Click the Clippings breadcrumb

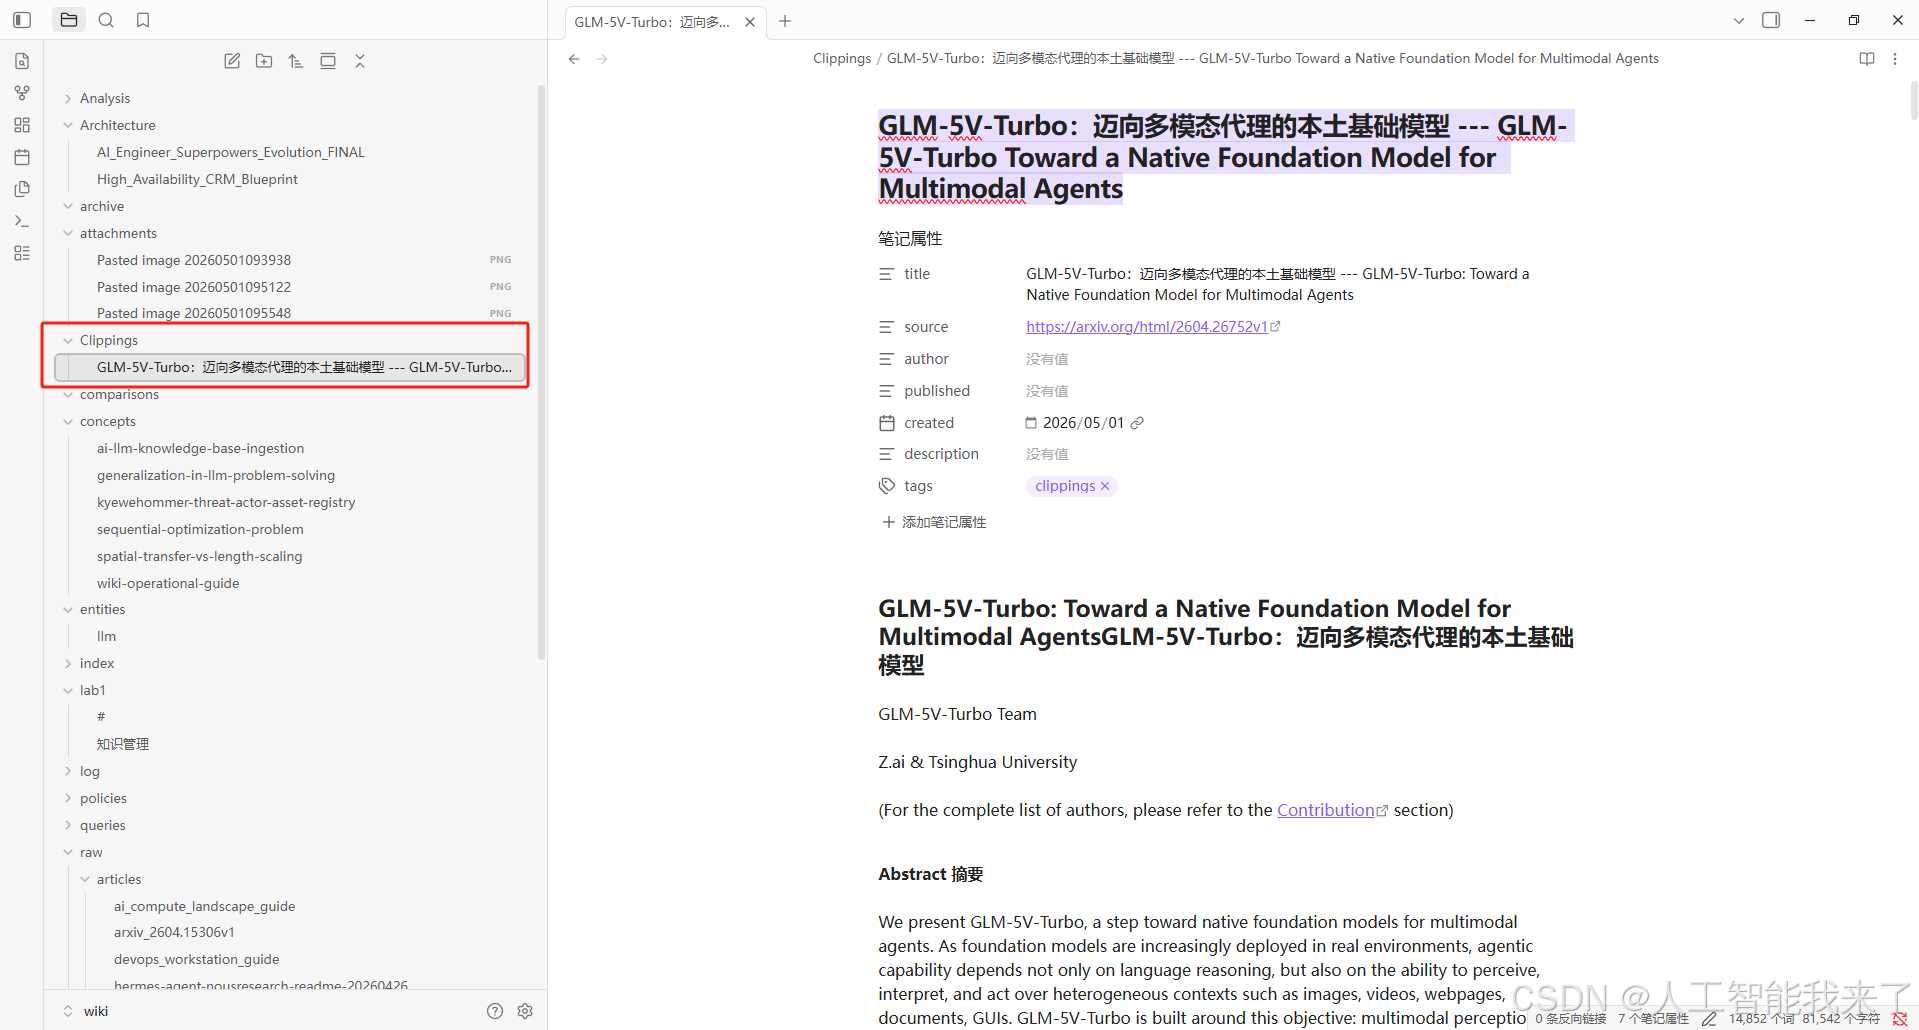[x=842, y=59]
